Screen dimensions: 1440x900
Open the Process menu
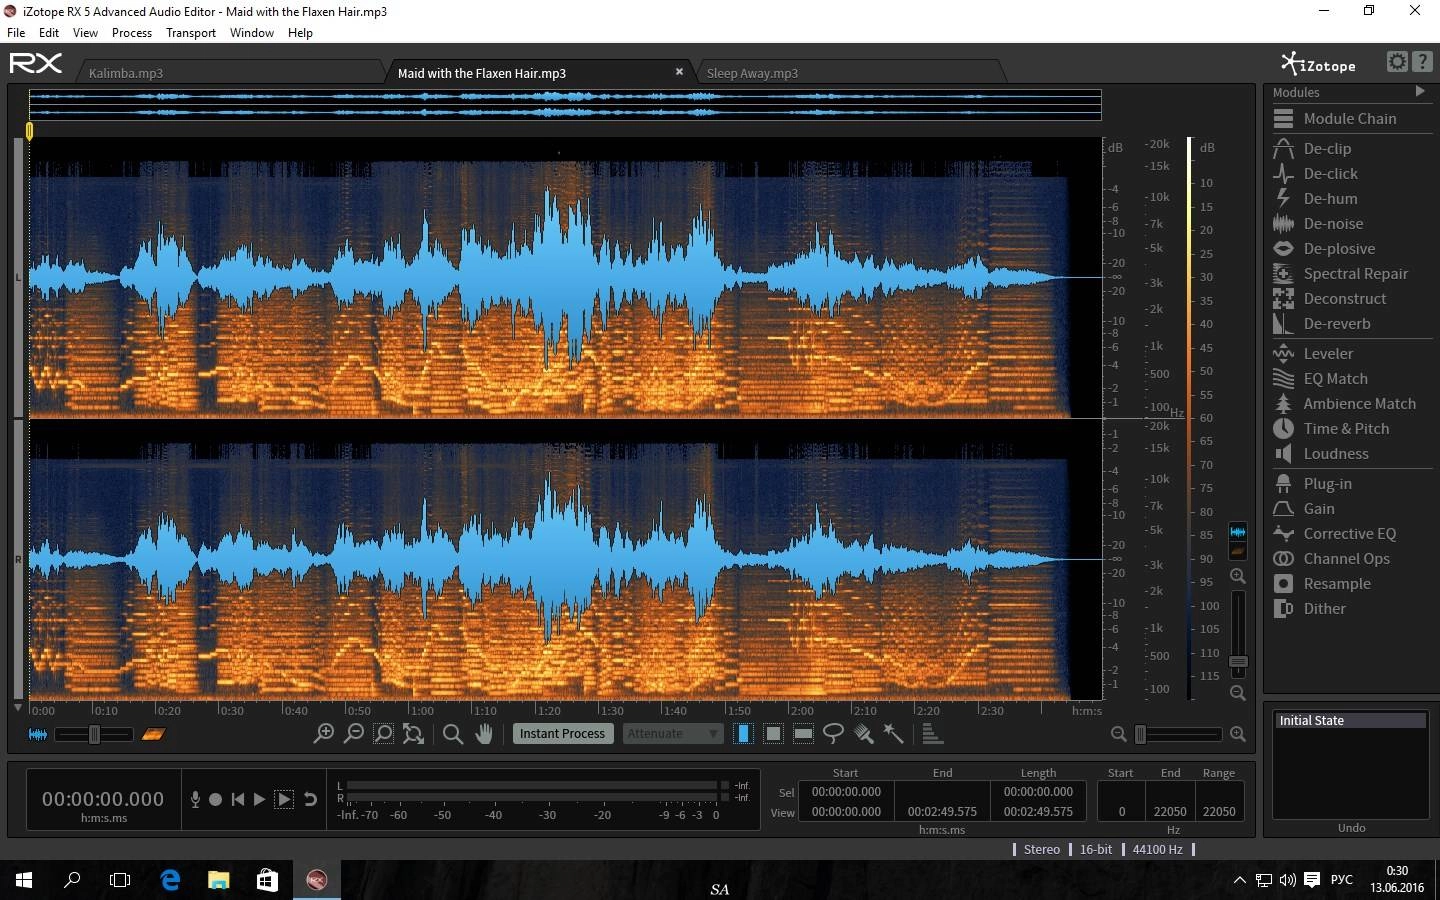point(132,32)
